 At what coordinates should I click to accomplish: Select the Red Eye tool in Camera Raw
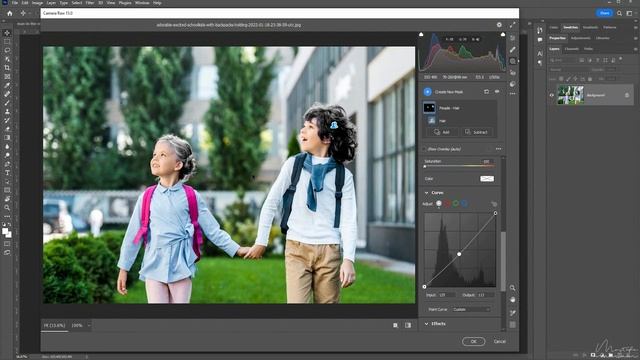point(513,73)
